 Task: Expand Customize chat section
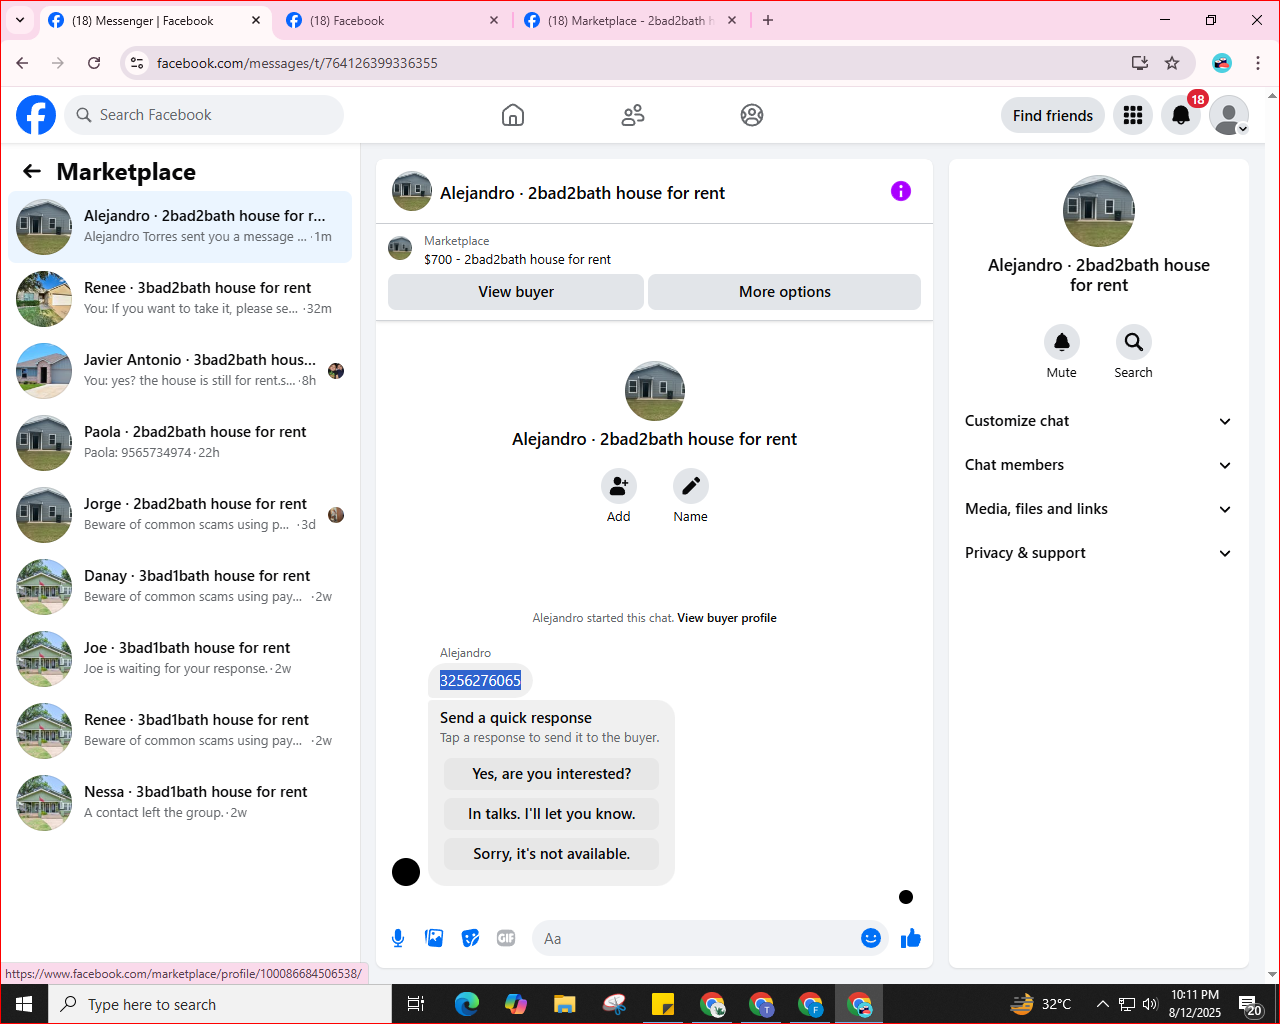pos(1098,421)
